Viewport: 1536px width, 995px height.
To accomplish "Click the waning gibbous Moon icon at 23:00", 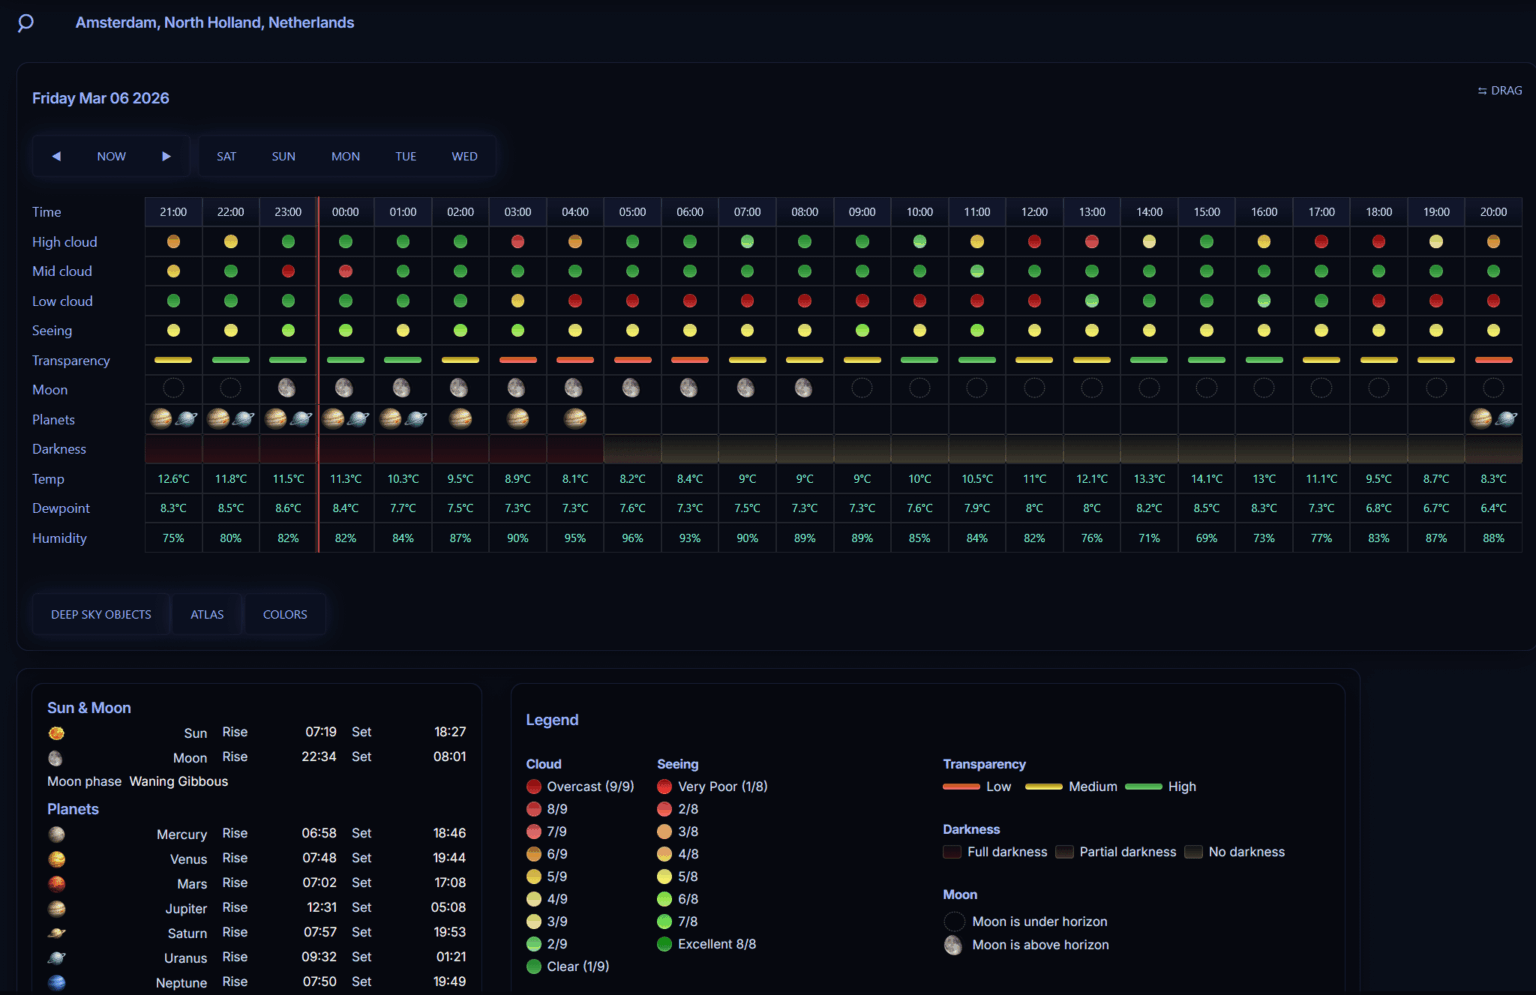I will tap(288, 388).
